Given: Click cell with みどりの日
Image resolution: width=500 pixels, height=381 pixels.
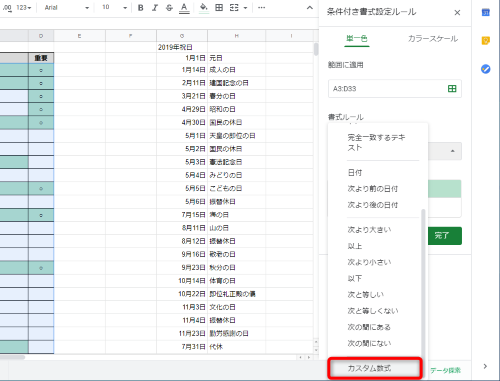Looking at the screenshot, I should point(237,175).
